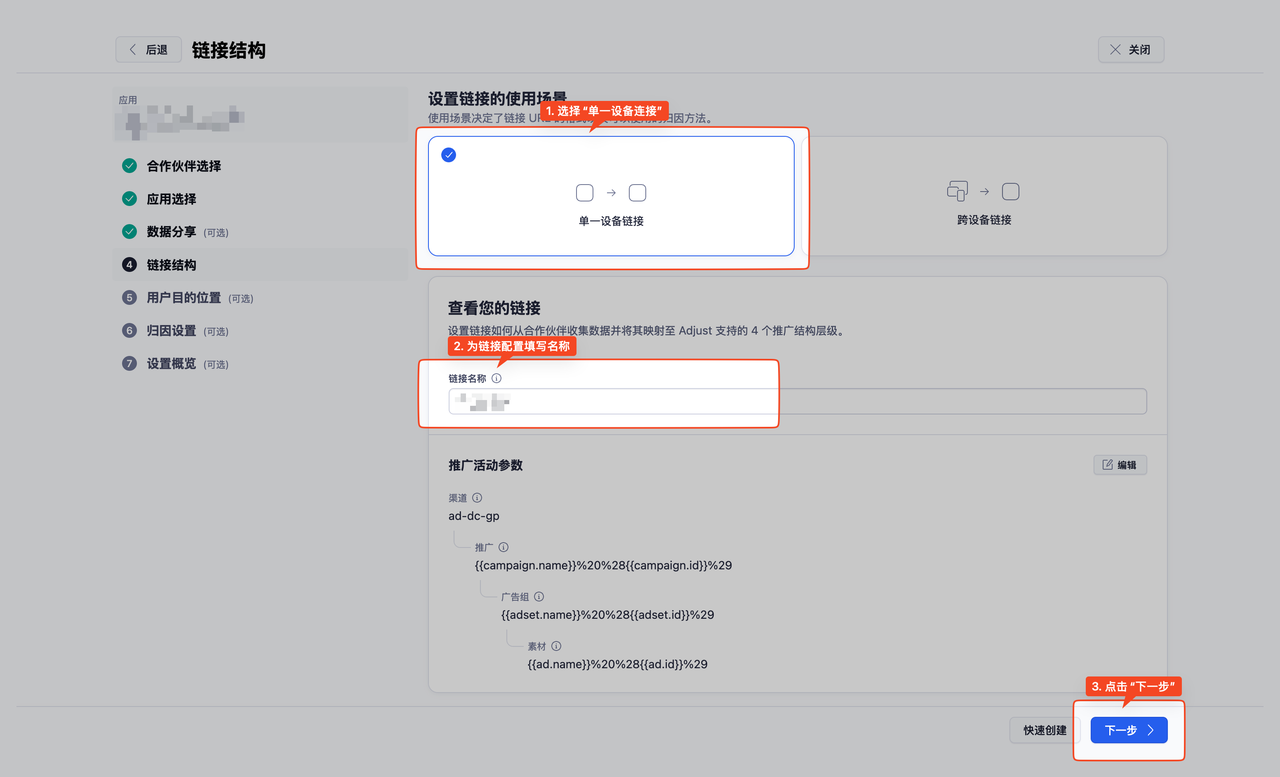
Task: Select the 跨设备链接 option card
Action: point(983,196)
